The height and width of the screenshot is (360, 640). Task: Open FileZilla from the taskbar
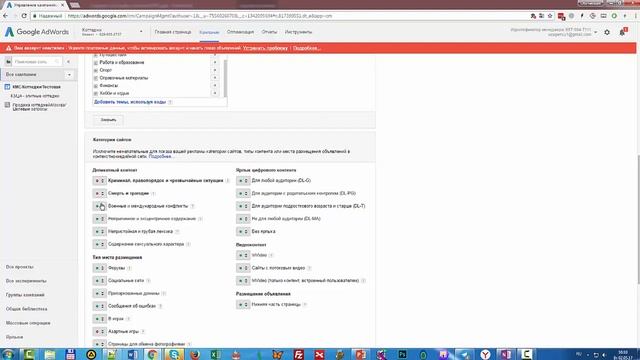[x=299, y=354]
